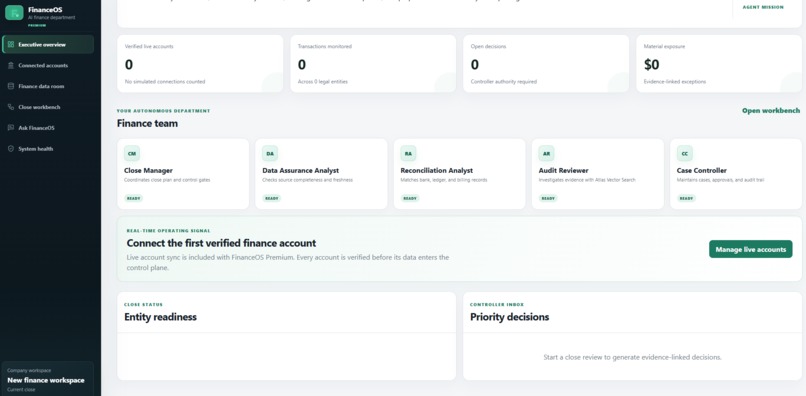
Task: Click the CM avatar badge
Action: (x=132, y=153)
